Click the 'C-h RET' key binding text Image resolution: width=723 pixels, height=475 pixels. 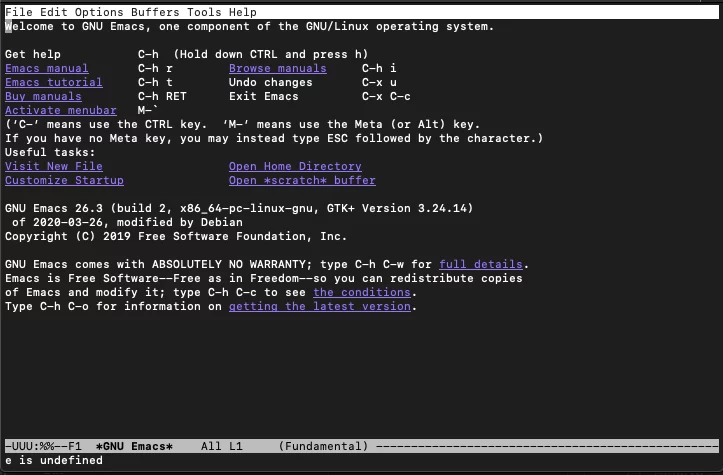[x=162, y=96]
